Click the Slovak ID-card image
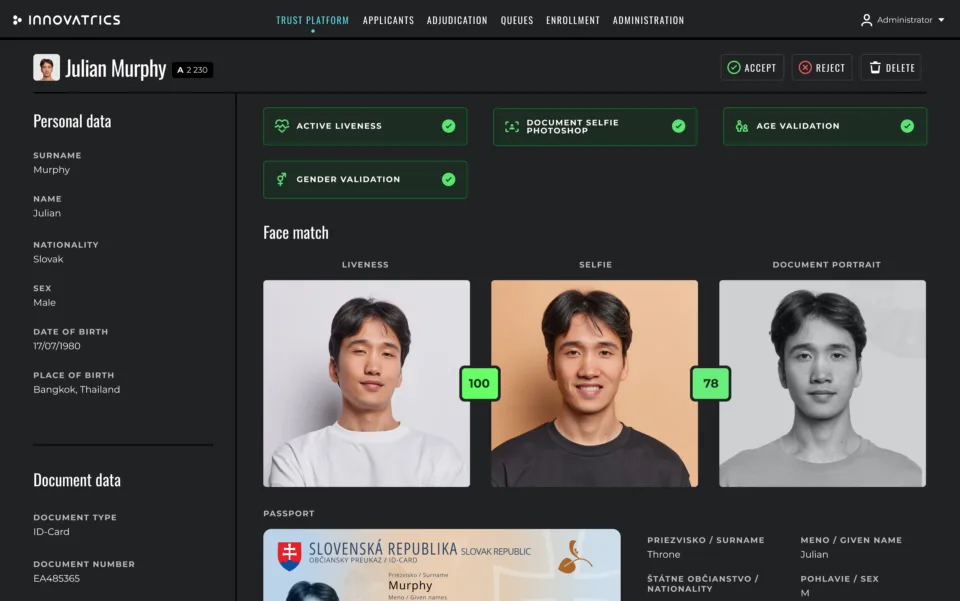 tap(441, 565)
